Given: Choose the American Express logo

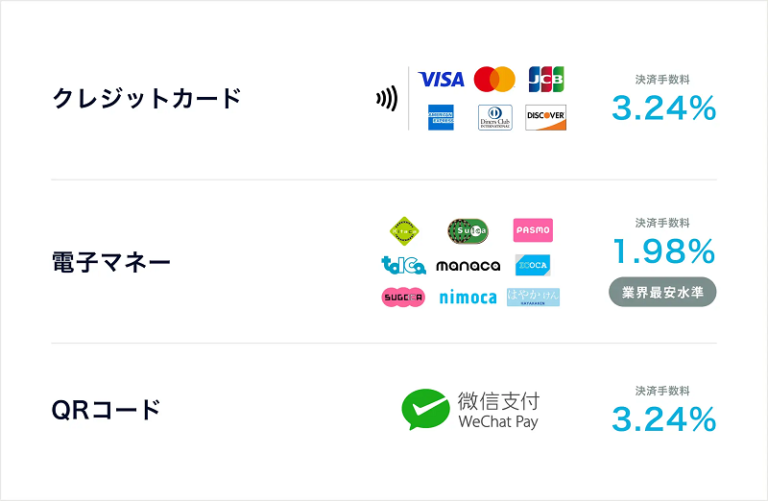Looking at the screenshot, I should pos(441,117).
